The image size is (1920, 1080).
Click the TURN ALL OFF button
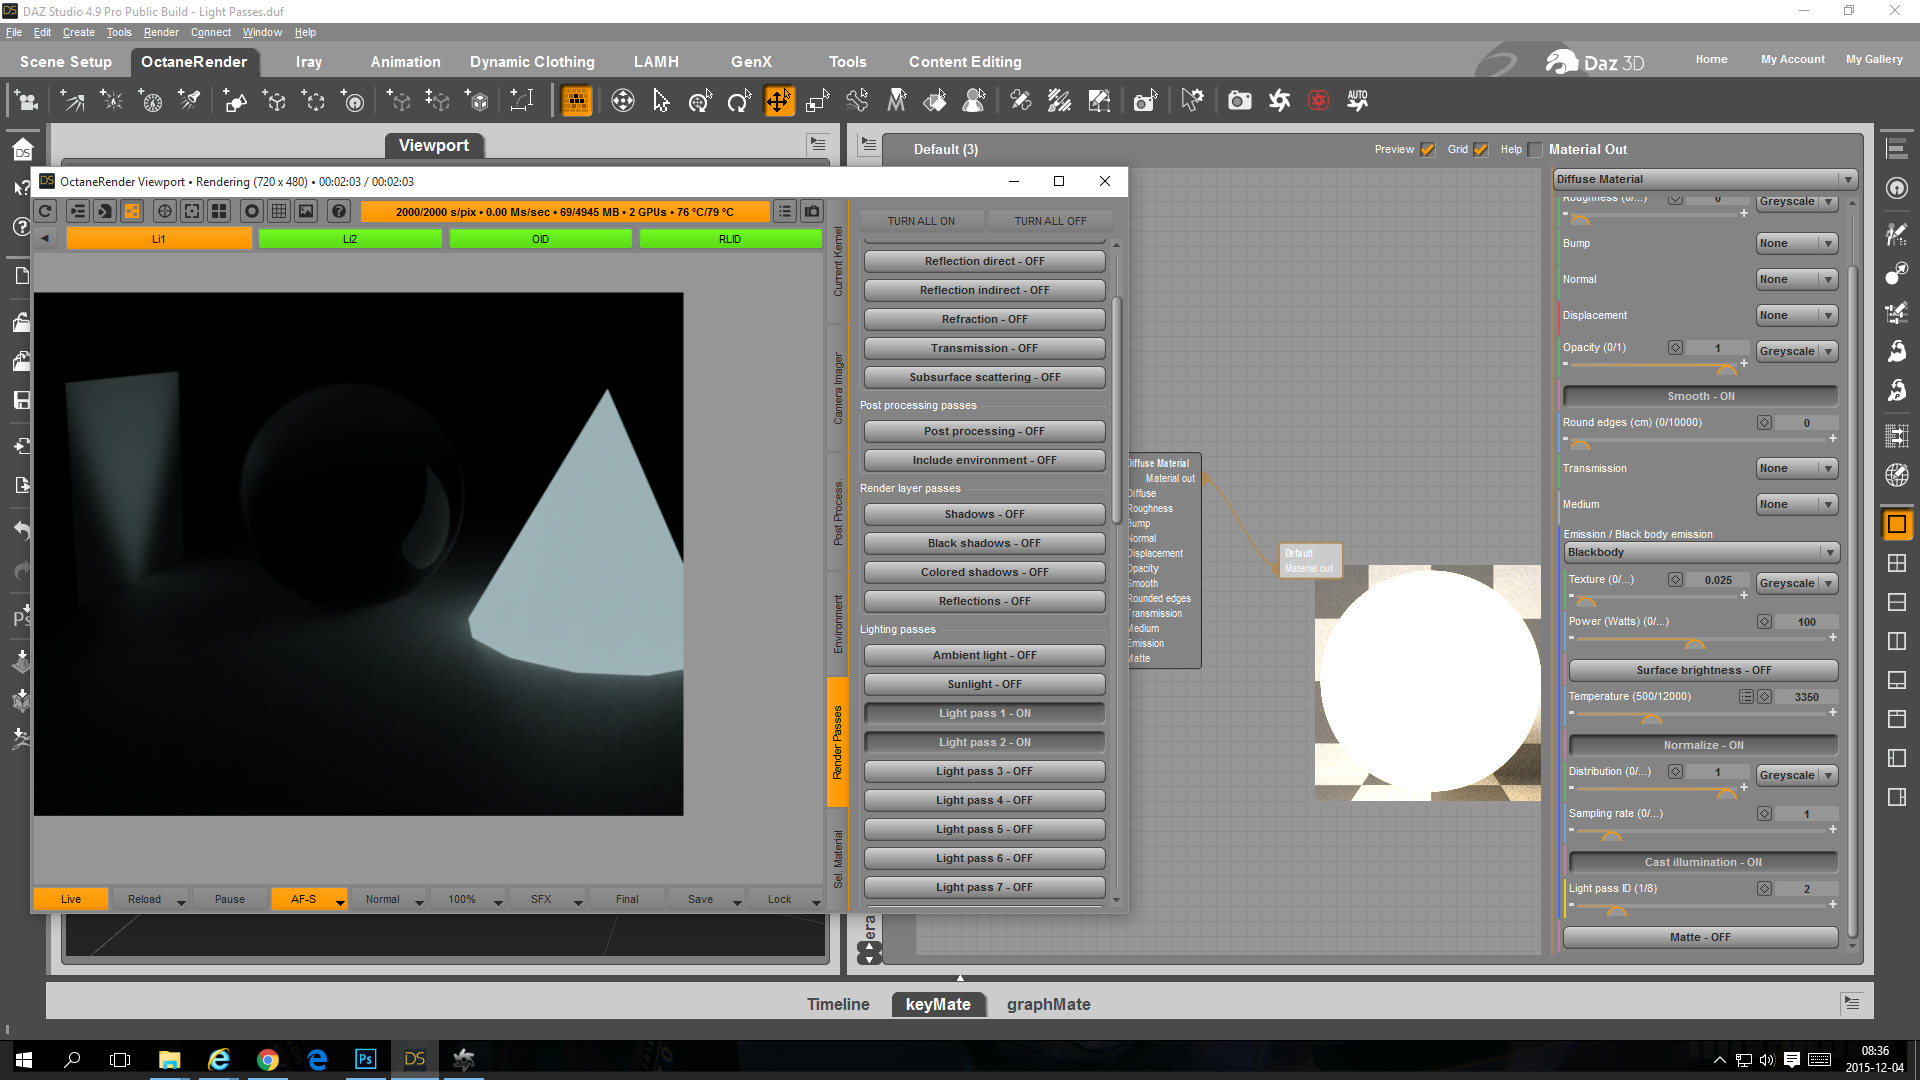pos(1049,221)
